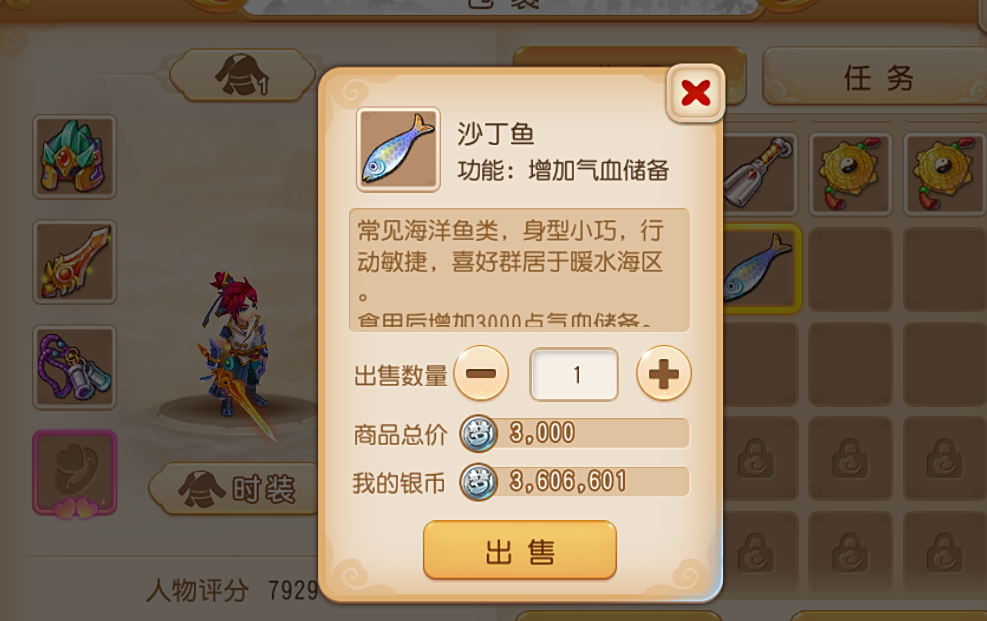The height and width of the screenshot is (621, 987).
Task: Tap the first locked inventory slot
Action: click(x=760, y=458)
